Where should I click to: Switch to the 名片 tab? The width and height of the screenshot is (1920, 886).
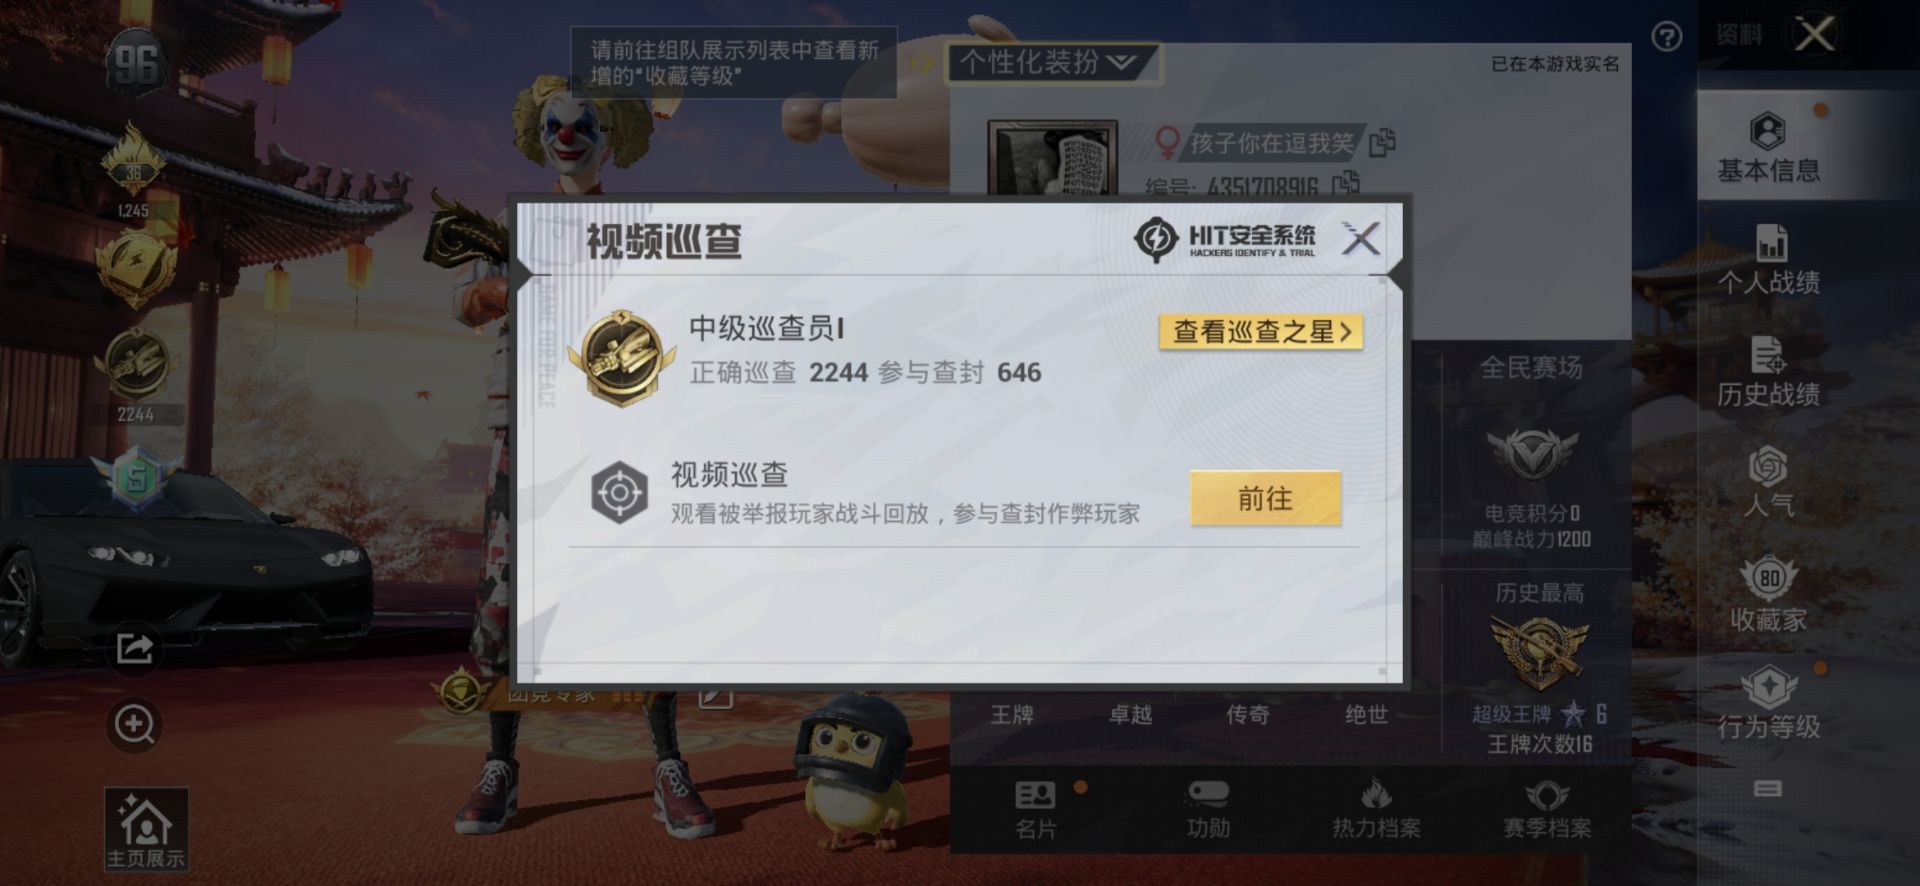(1035, 809)
